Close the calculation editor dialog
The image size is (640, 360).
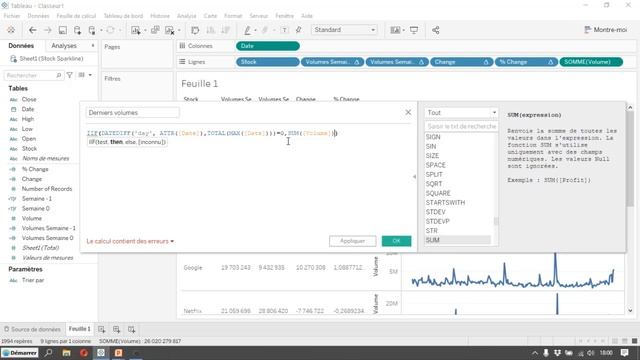(x=408, y=112)
